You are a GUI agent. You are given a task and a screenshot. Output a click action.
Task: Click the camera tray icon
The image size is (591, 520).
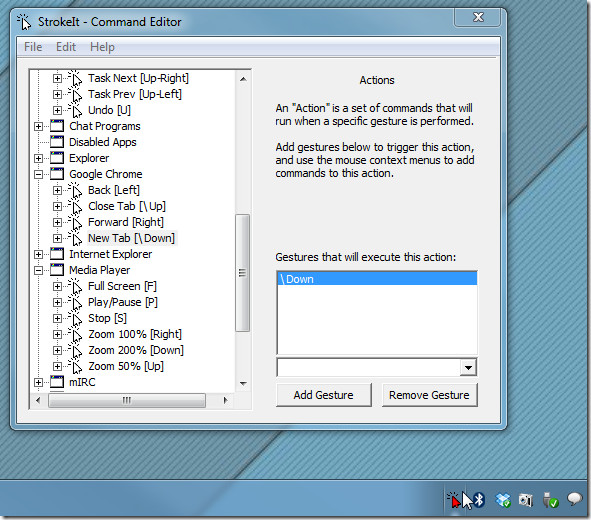[x=525, y=500]
